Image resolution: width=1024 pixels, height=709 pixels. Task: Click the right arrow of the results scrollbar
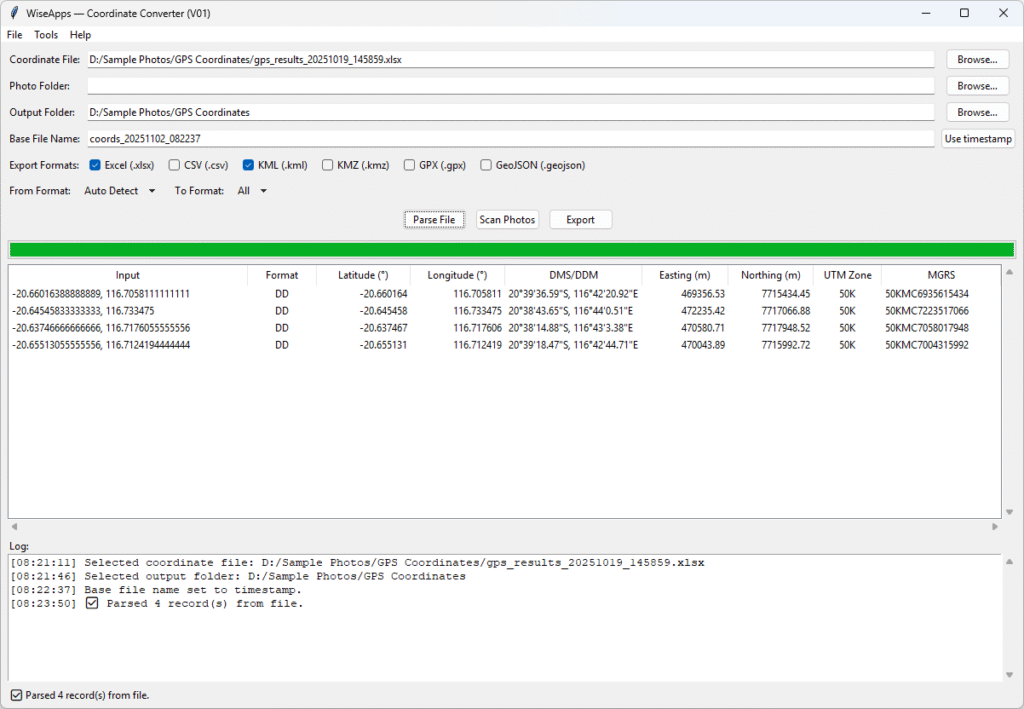(995, 525)
